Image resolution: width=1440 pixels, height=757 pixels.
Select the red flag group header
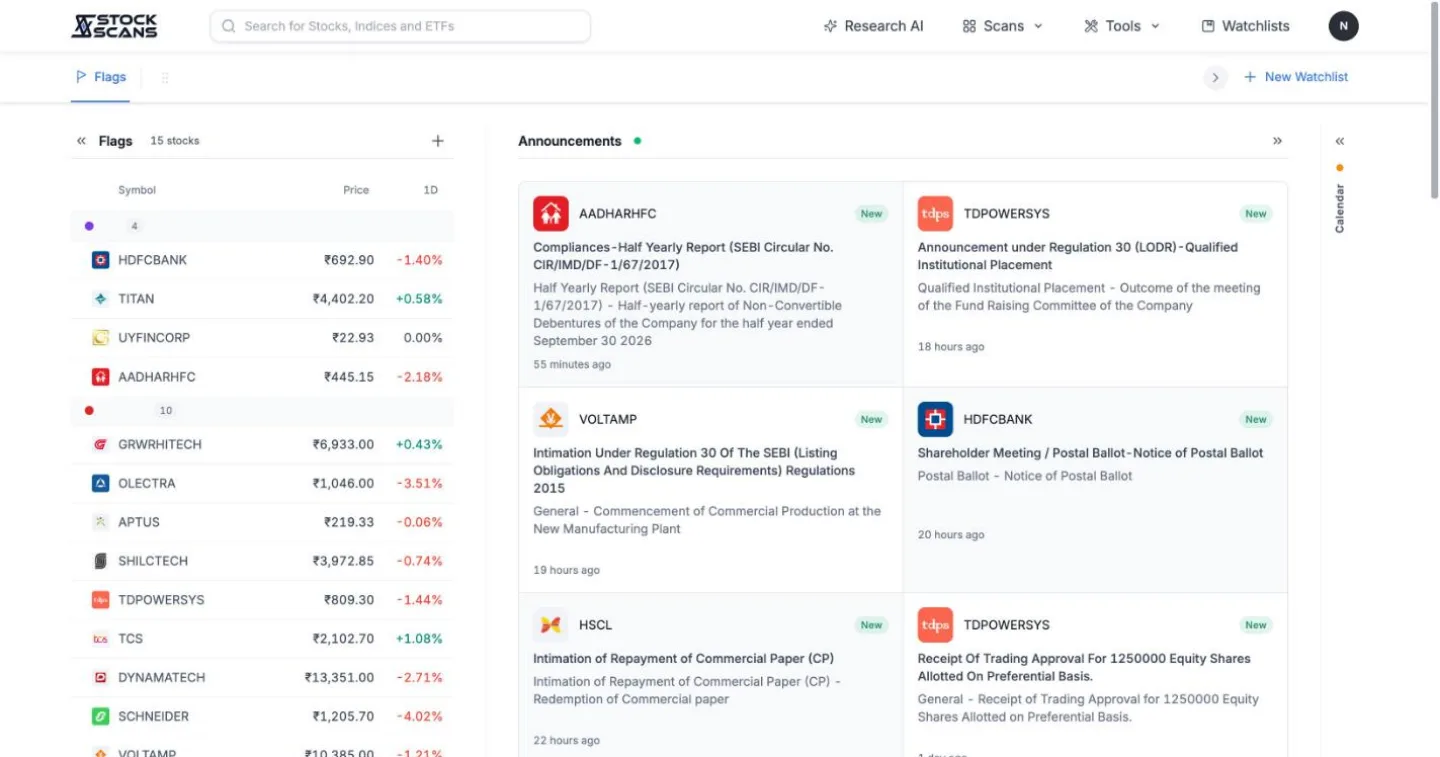coord(262,410)
